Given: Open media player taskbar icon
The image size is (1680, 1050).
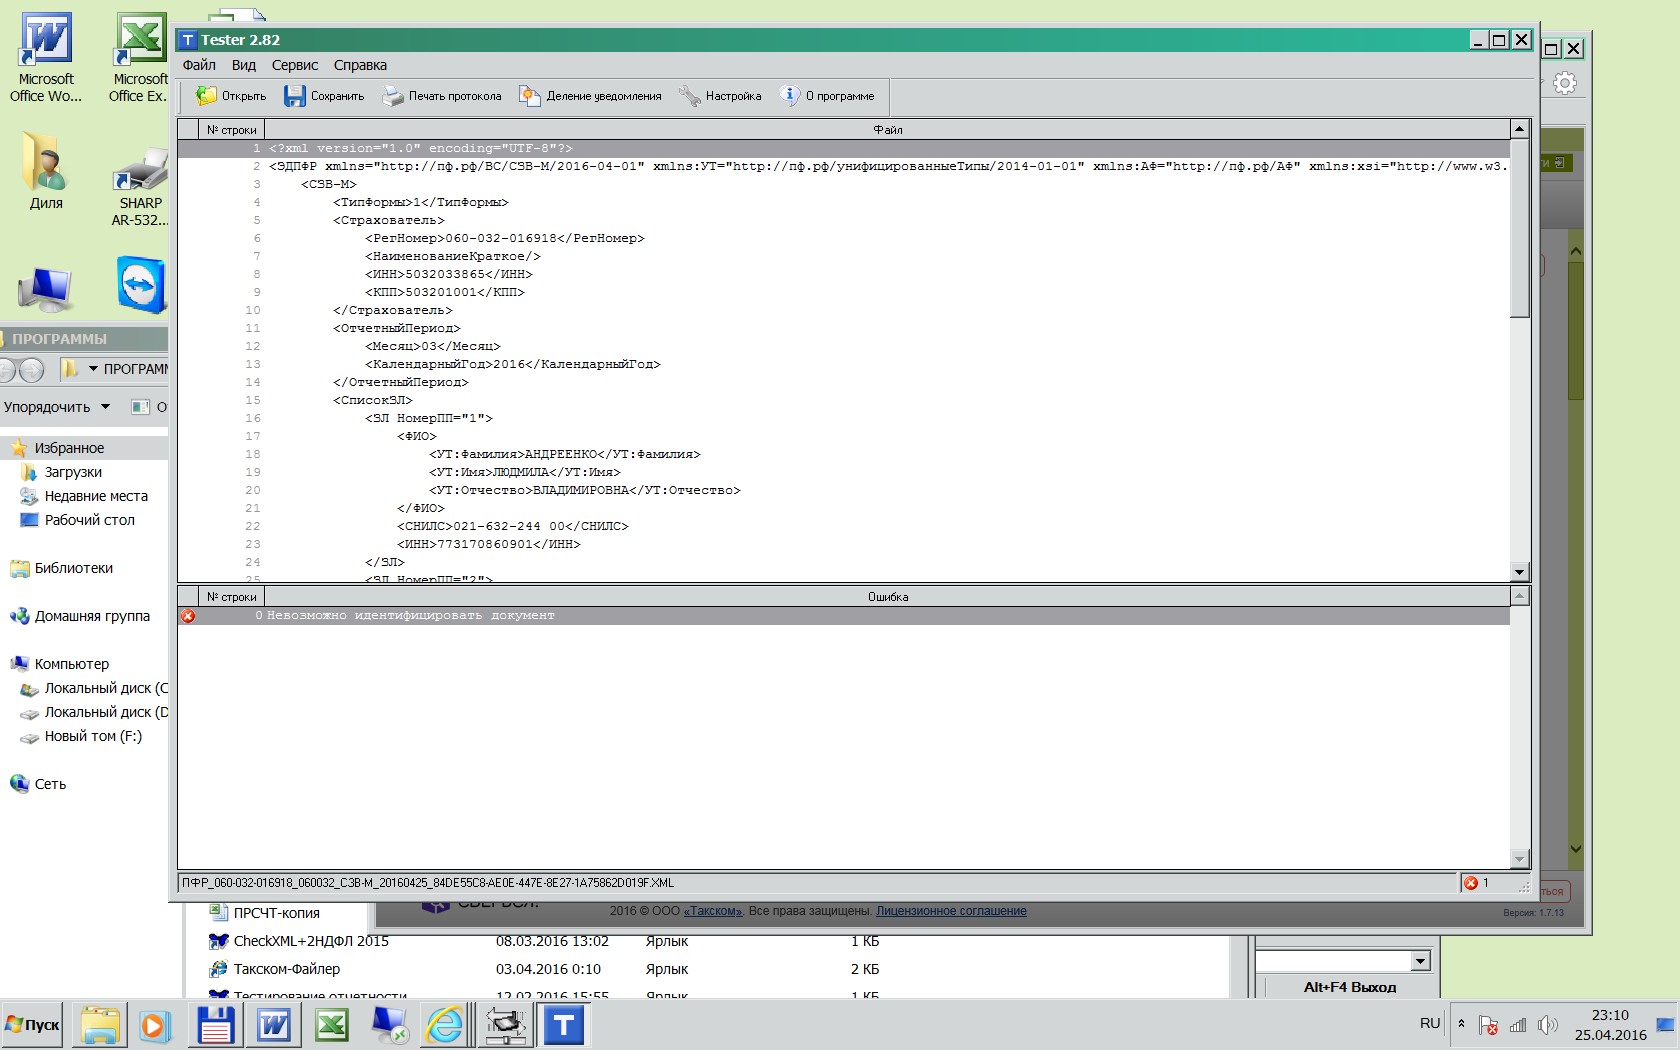Looking at the screenshot, I should (154, 1025).
